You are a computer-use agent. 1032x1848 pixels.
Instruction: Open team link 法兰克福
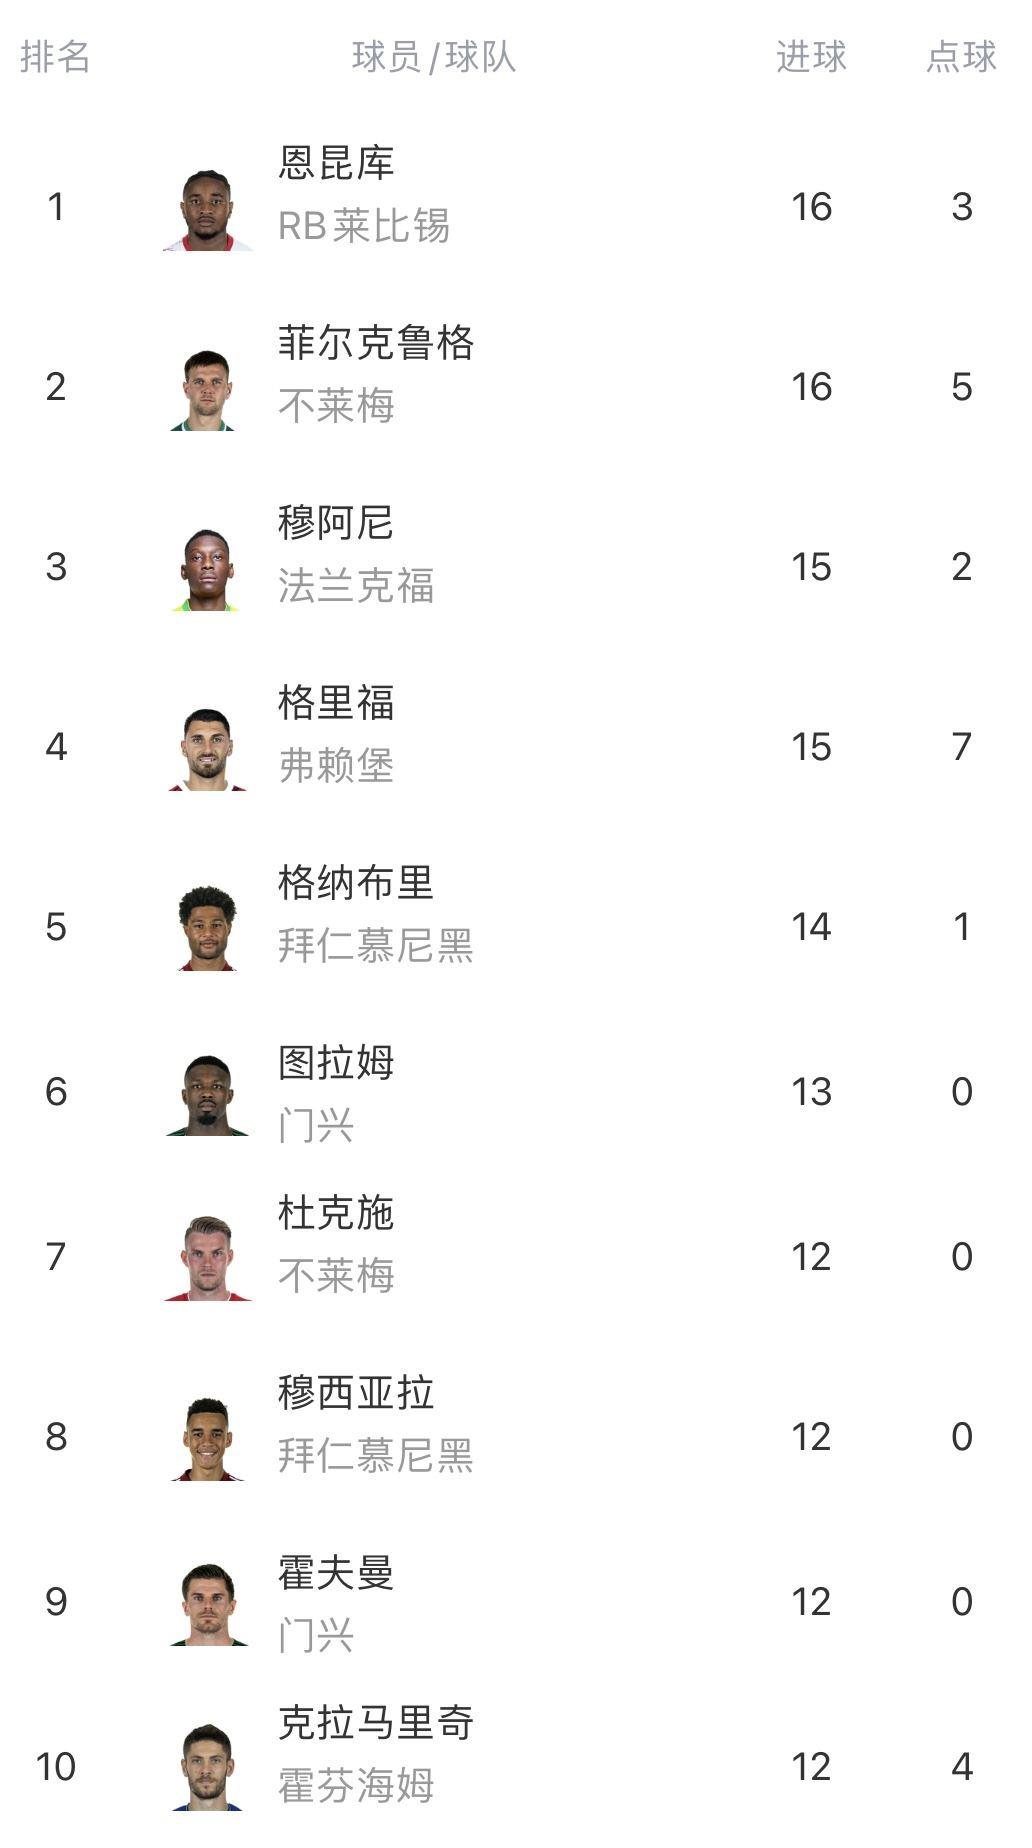click(356, 586)
